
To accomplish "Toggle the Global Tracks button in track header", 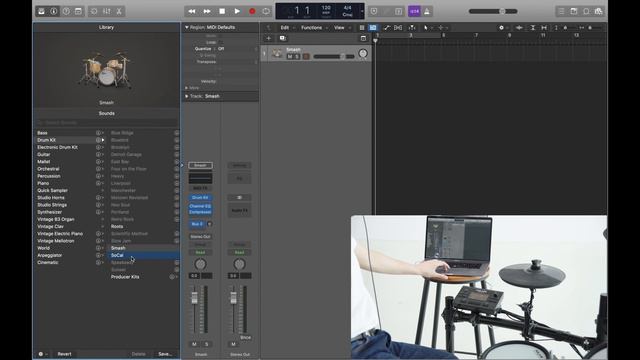I will (363, 38).
